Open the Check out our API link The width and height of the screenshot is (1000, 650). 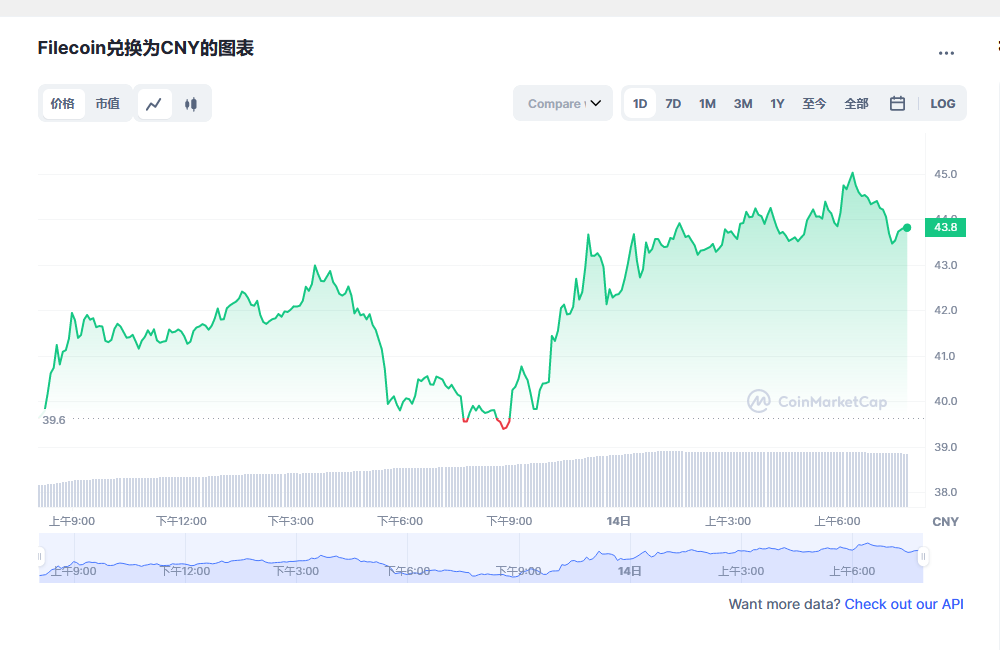(904, 604)
